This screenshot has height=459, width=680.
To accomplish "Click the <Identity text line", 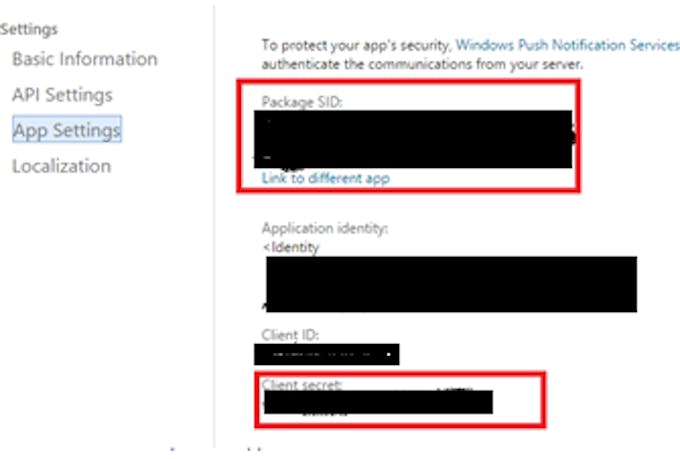I will point(291,247).
